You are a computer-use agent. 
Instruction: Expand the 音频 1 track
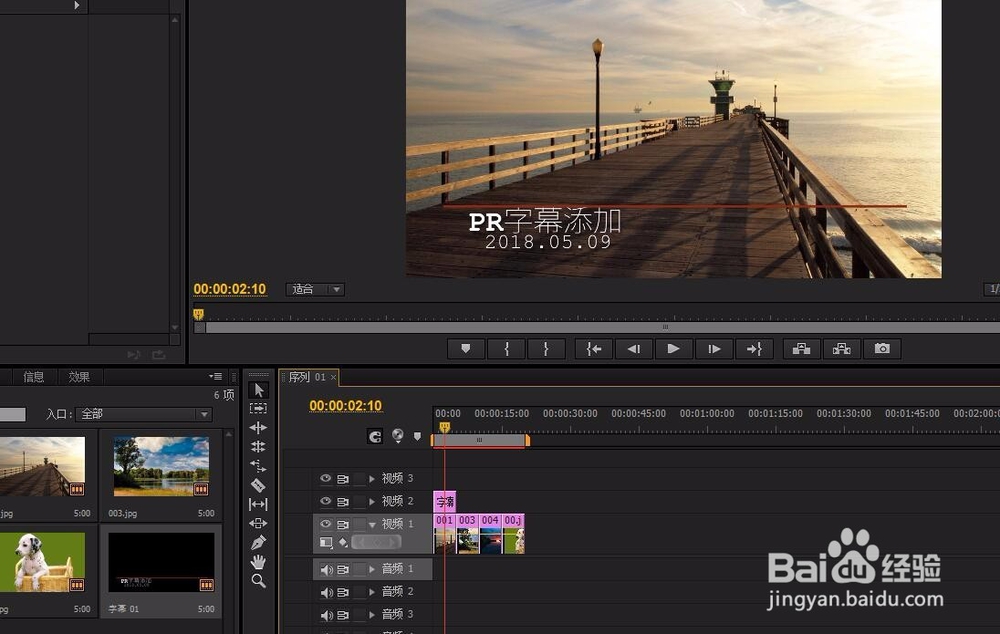(372, 569)
